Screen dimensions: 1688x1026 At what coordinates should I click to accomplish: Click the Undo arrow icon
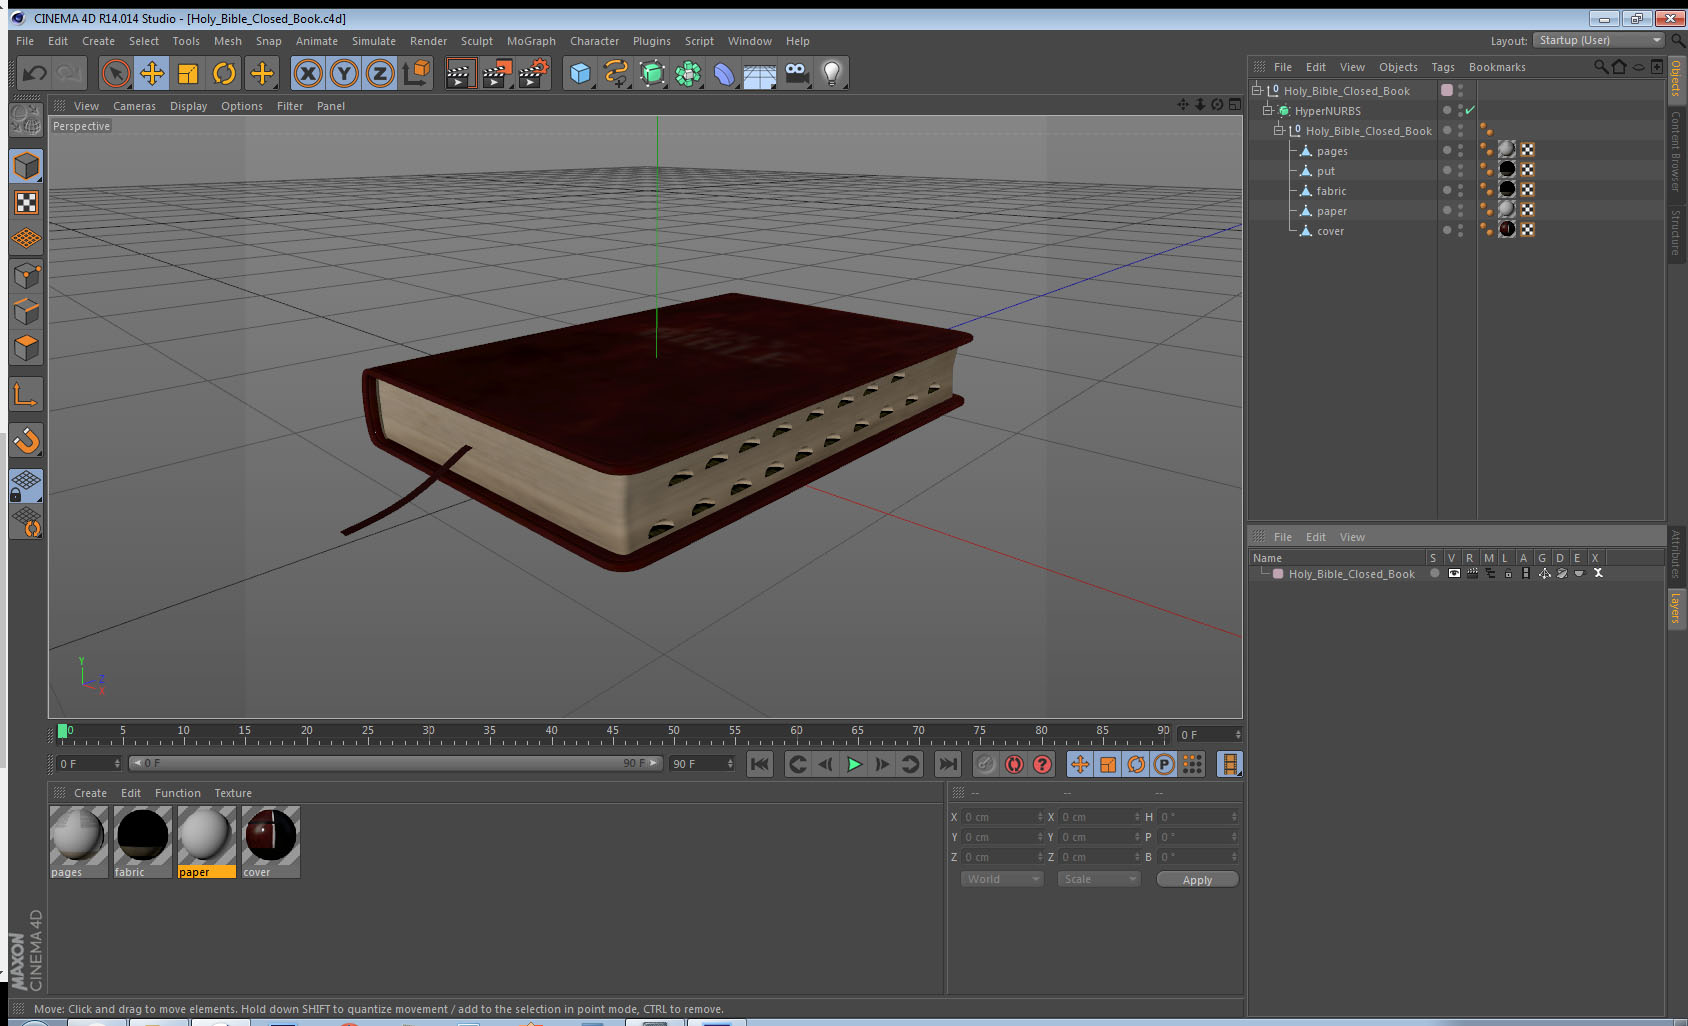click(x=35, y=73)
